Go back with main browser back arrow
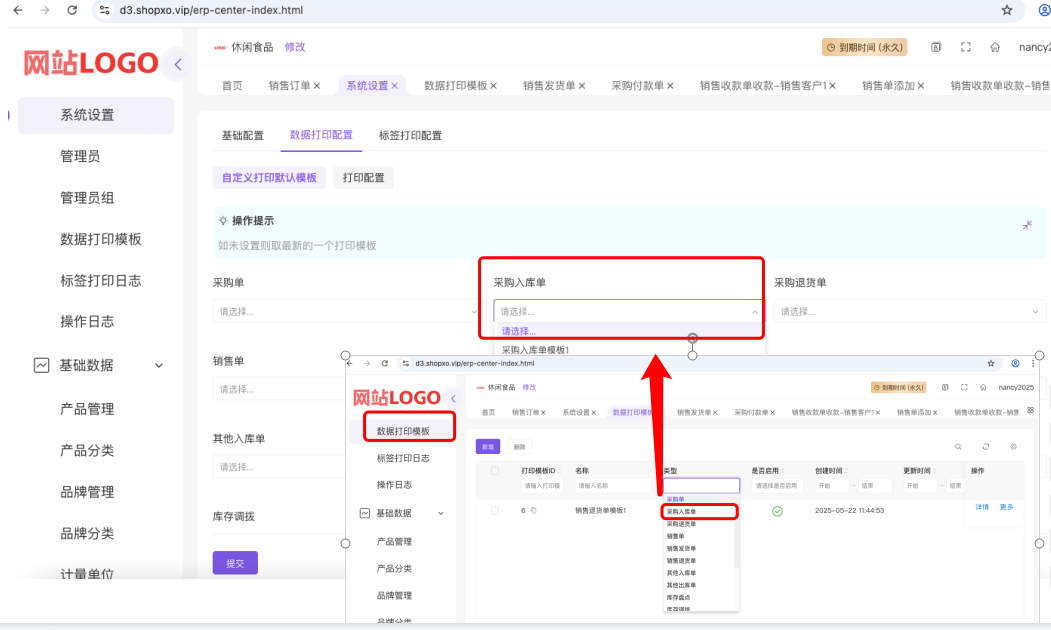This screenshot has width=1051, height=630. [18, 10]
